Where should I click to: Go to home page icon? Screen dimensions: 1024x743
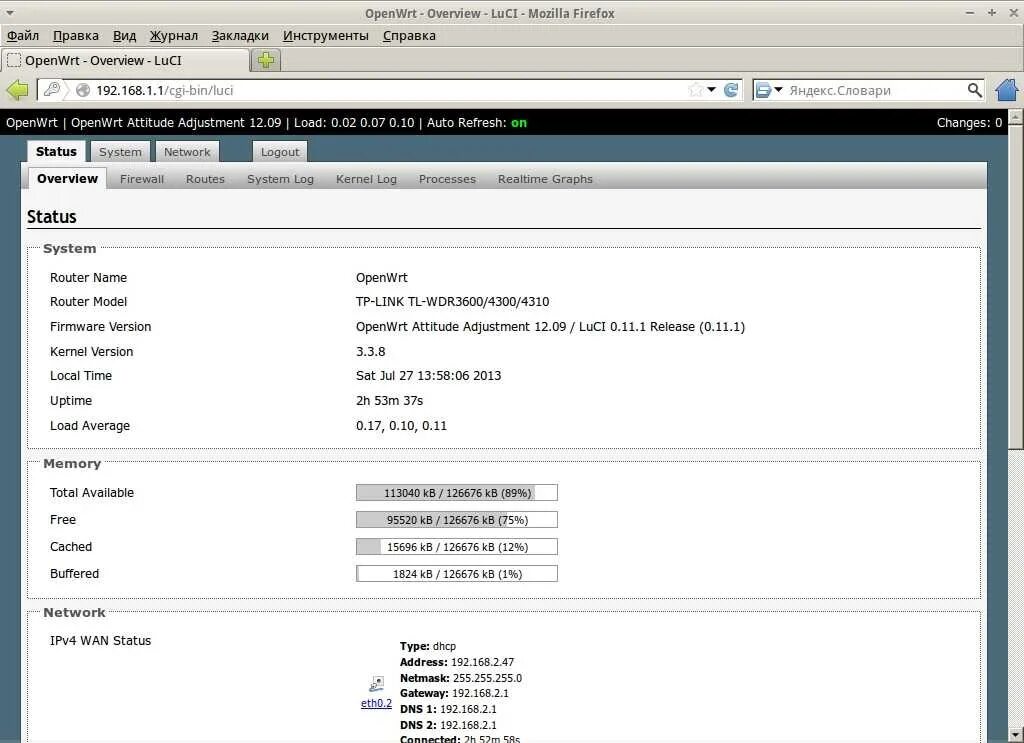click(x=1007, y=90)
